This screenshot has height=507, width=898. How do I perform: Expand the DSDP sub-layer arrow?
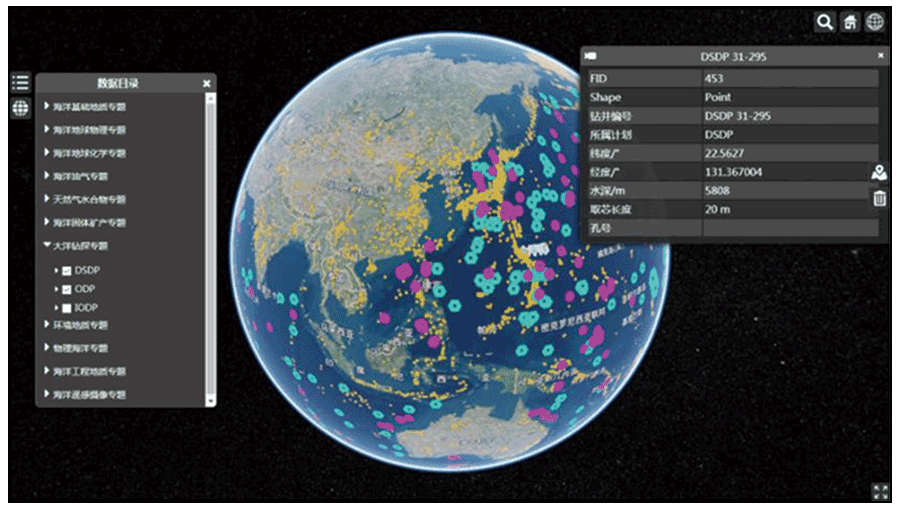[56, 271]
